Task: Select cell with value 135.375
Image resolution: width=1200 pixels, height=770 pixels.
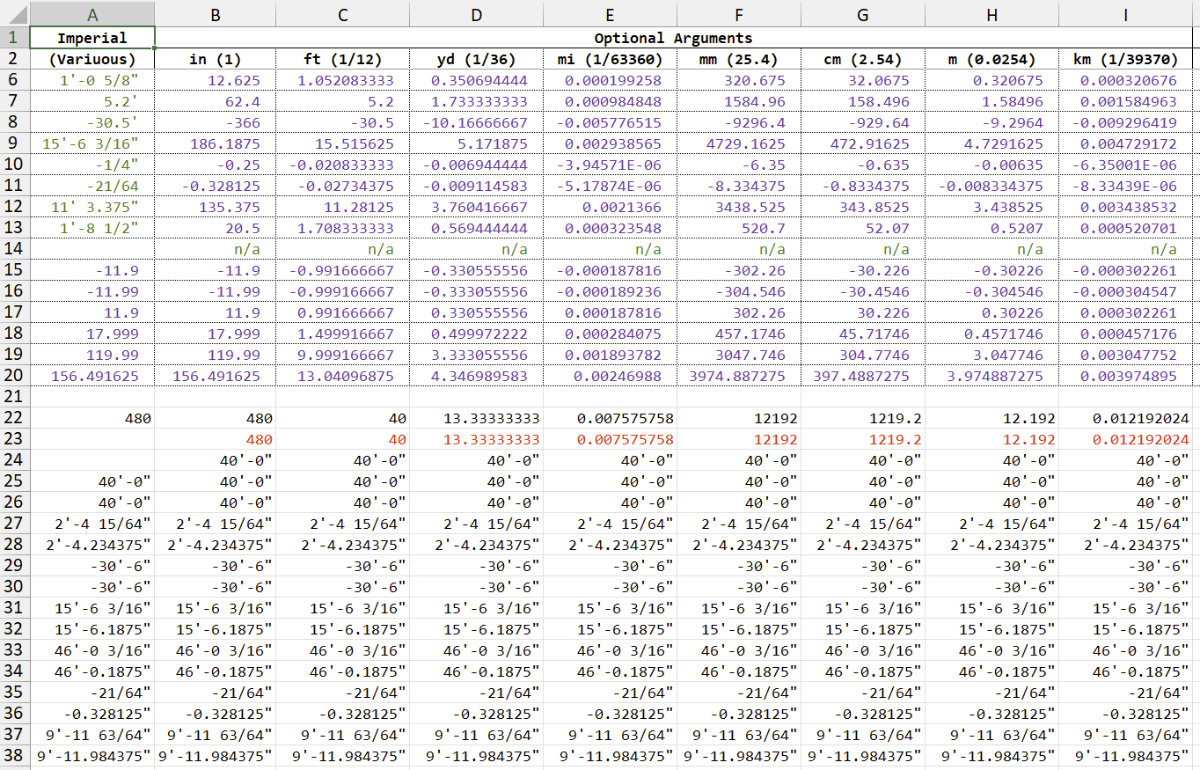Action: 215,206
